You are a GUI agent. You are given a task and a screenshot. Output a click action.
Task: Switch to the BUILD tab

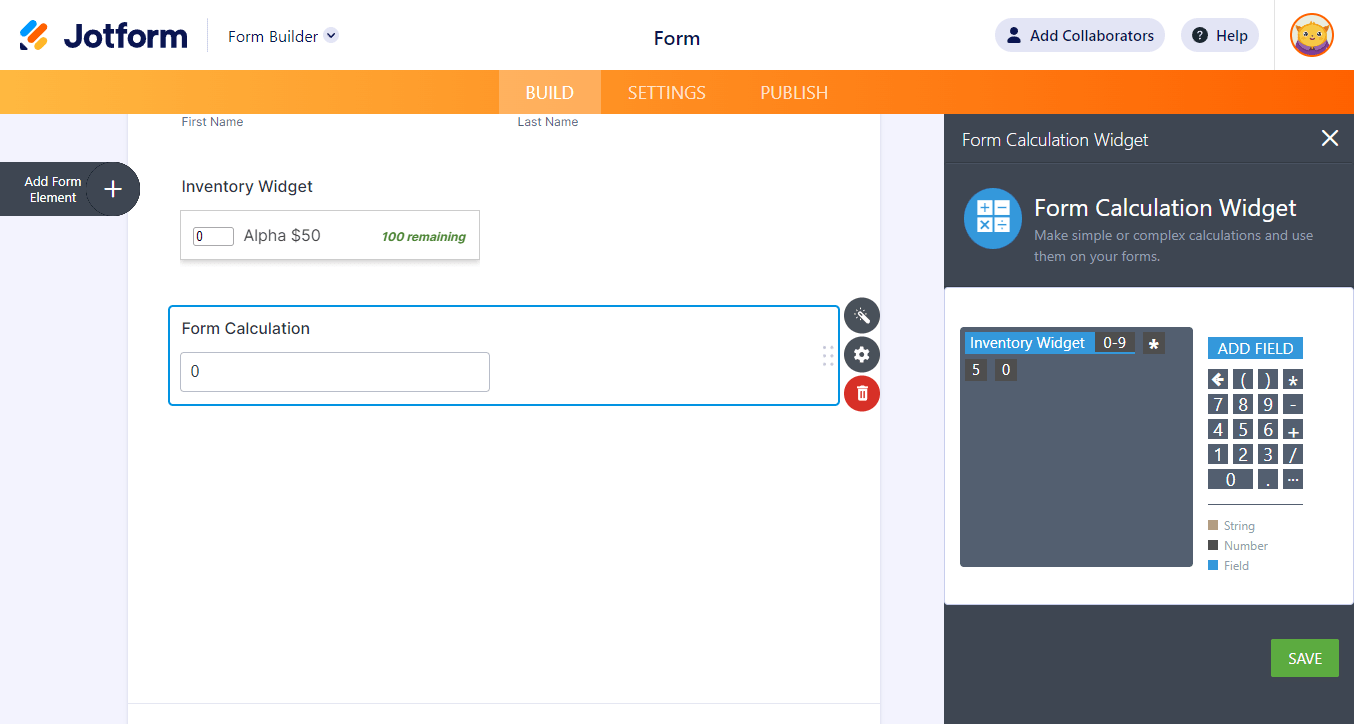point(550,92)
